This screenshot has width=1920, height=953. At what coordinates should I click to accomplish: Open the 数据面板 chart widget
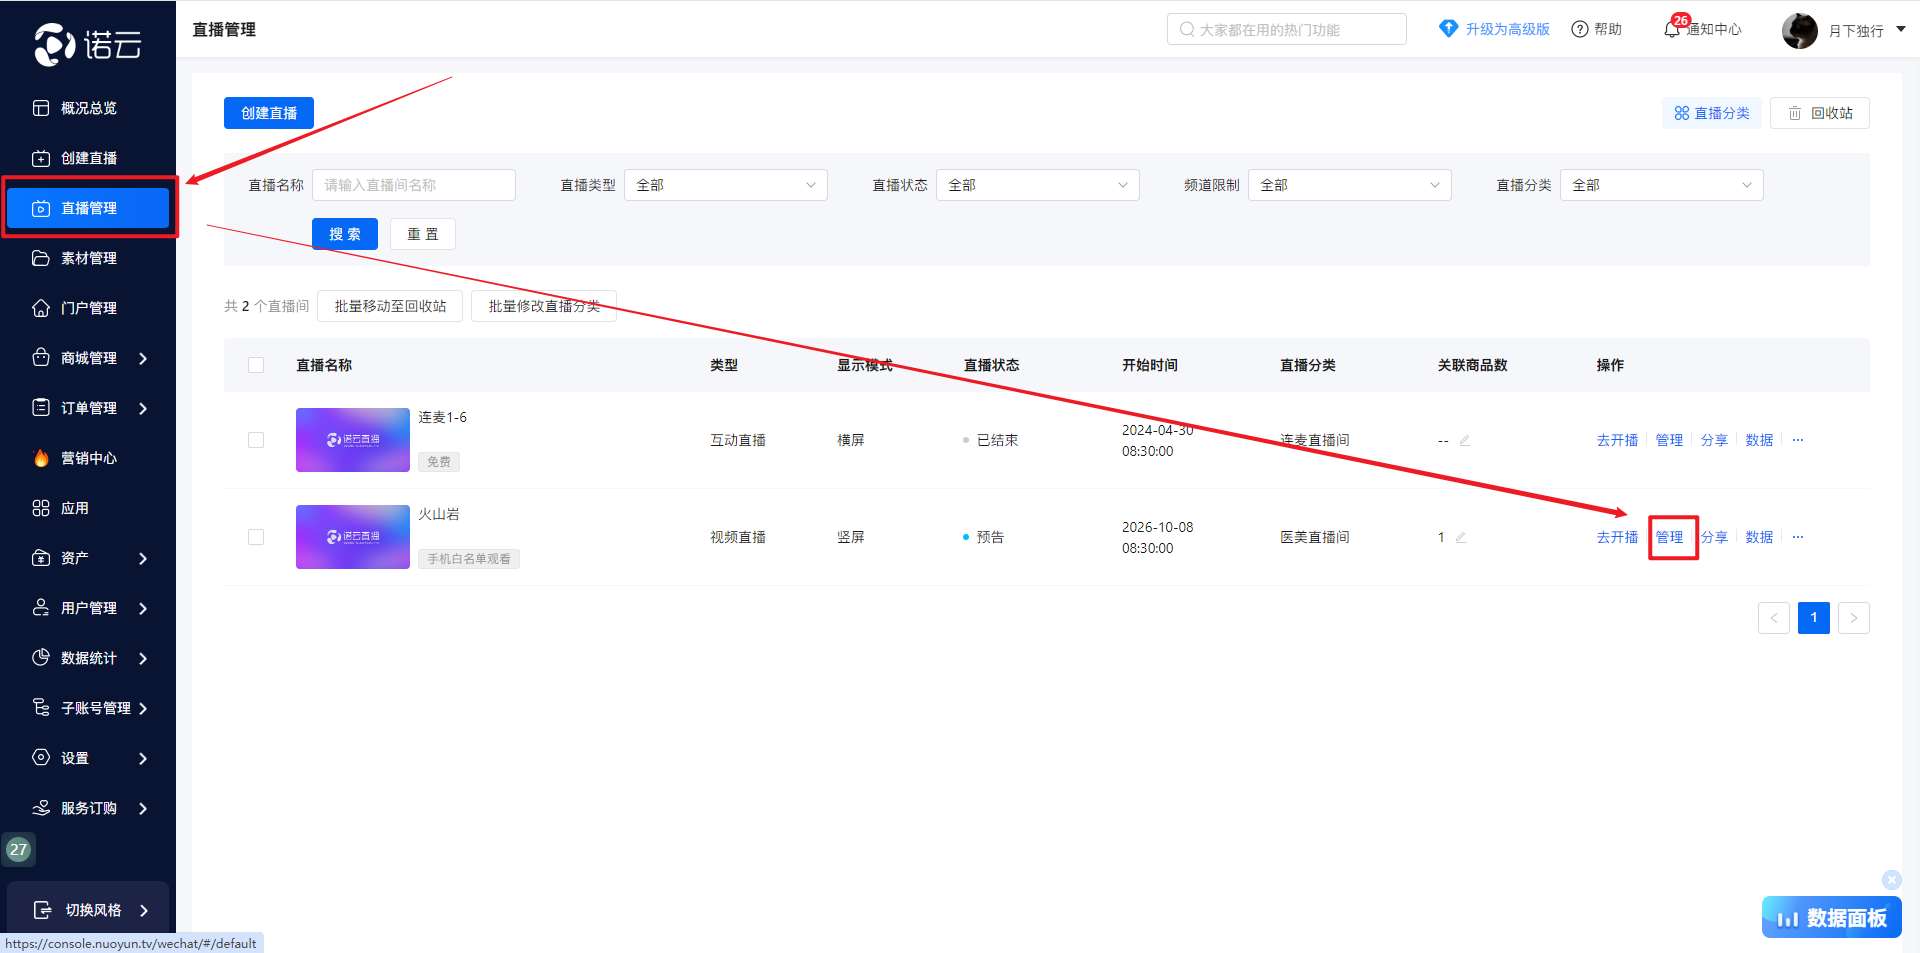click(1831, 917)
